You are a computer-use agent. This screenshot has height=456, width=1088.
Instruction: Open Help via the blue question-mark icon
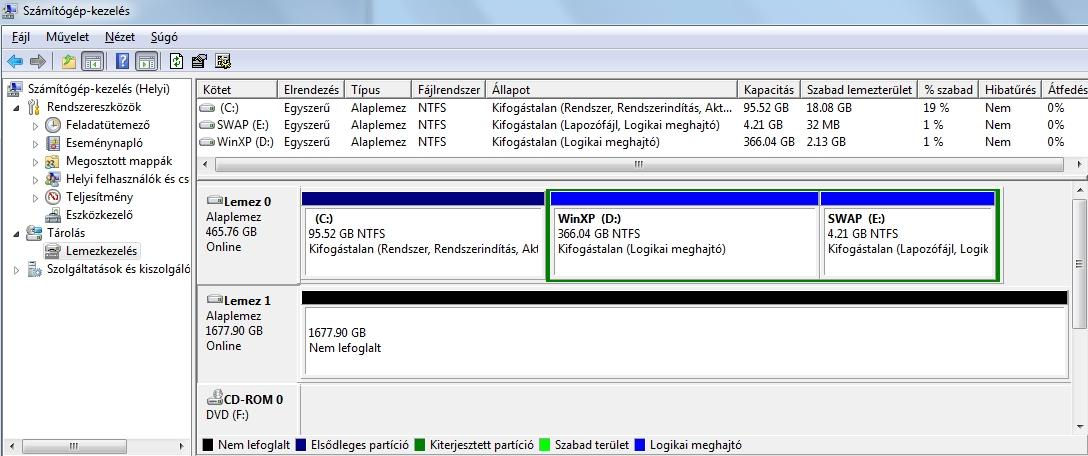click(123, 62)
